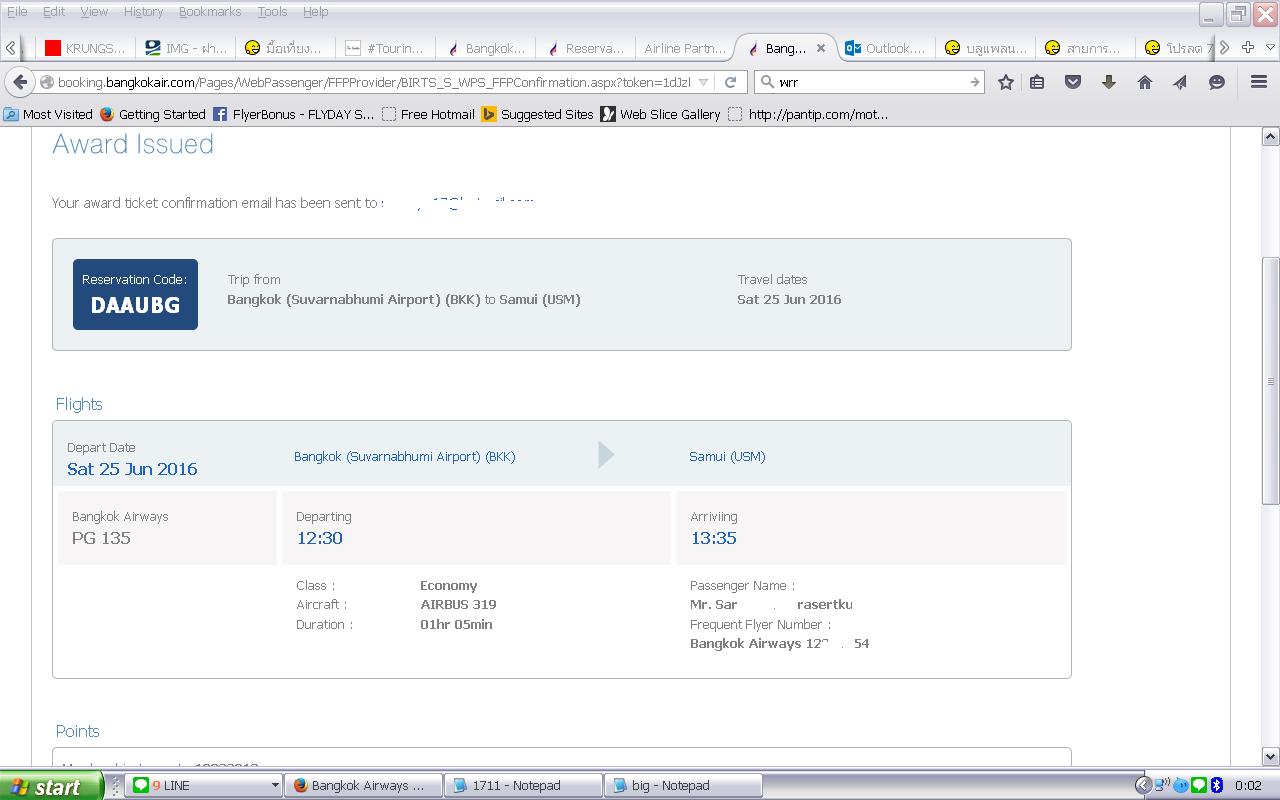Open URL history dropdown in address bar

pos(703,82)
